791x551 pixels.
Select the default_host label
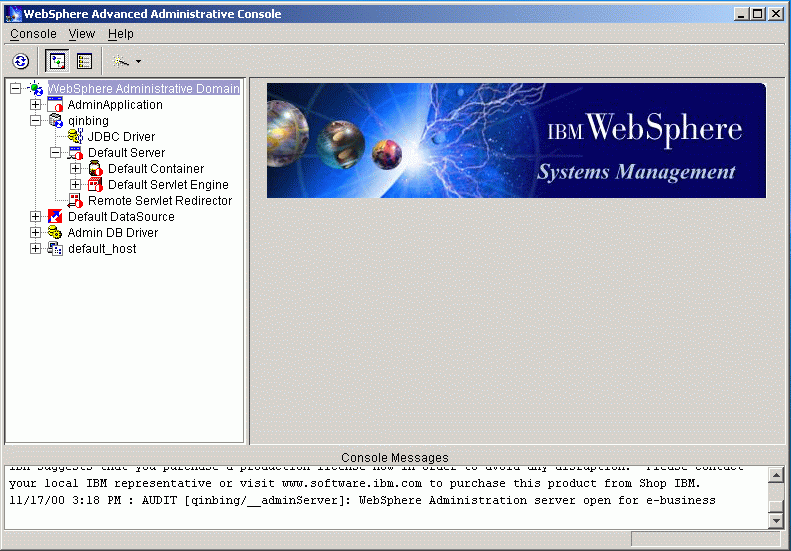102,249
